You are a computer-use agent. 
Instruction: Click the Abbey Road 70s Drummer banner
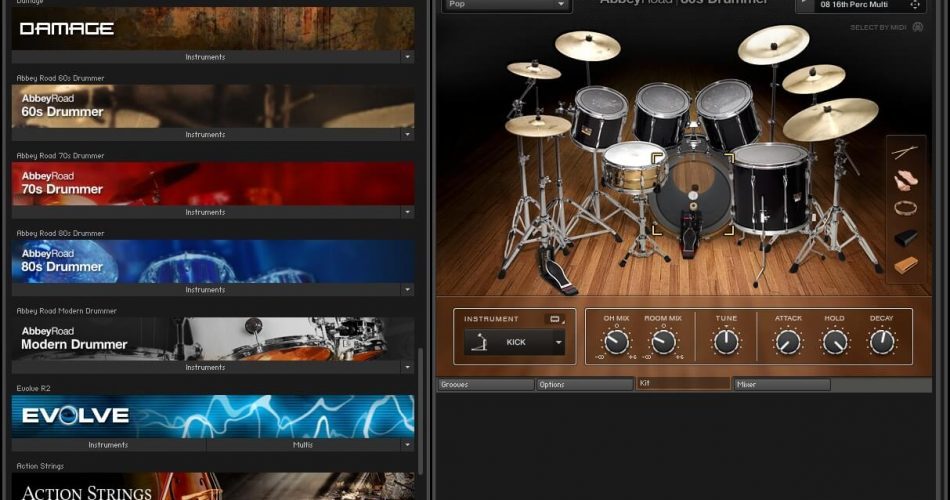pyautogui.click(x=213, y=184)
